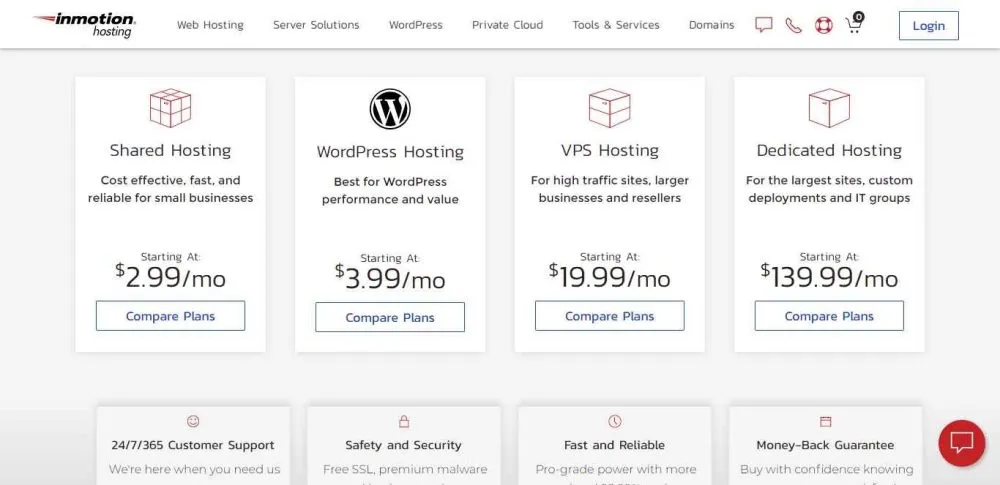Click the phone icon in header
This screenshot has height=485, width=1000.
[x=793, y=25]
